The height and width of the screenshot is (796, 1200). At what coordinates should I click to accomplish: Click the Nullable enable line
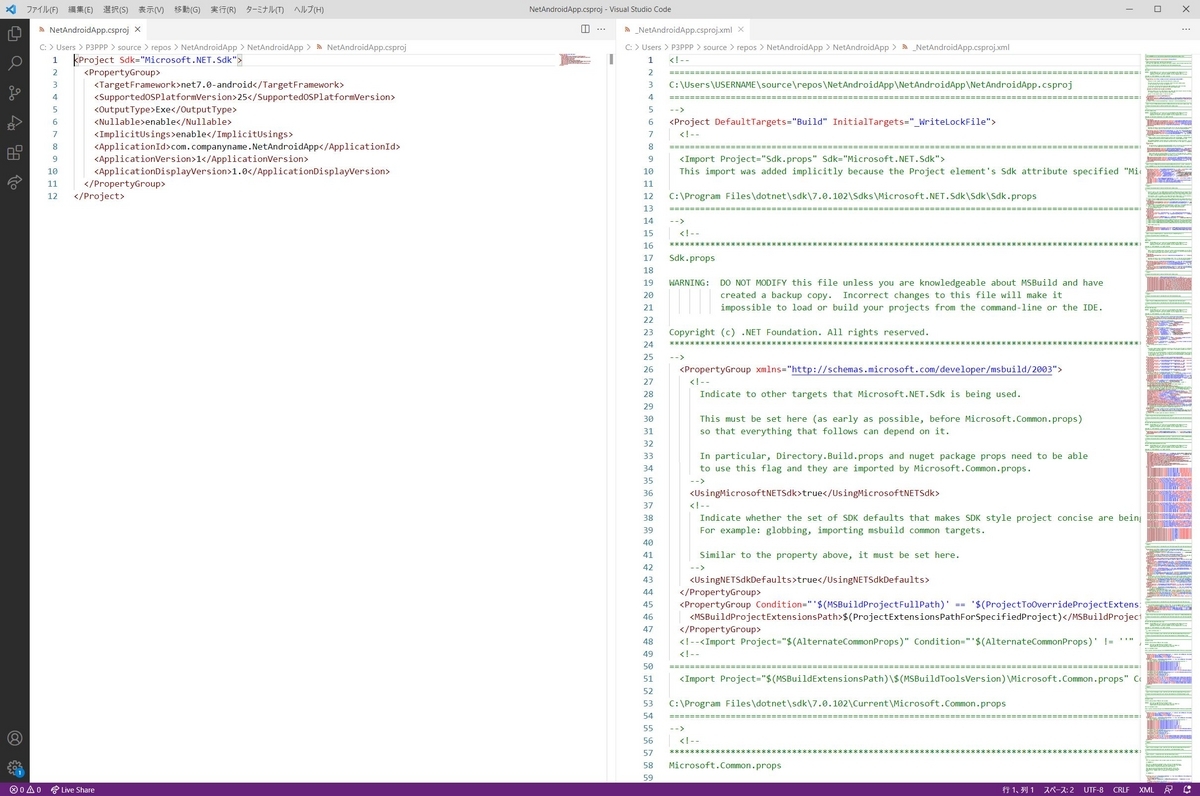pyautogui.click(x=163, y=122)
